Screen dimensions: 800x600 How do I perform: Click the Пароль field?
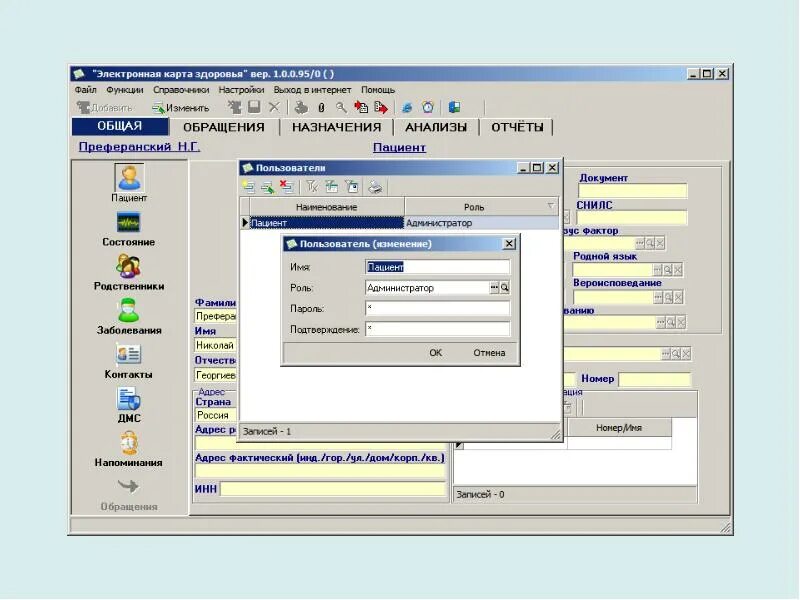pyautogui.click(x=437, y=308)
